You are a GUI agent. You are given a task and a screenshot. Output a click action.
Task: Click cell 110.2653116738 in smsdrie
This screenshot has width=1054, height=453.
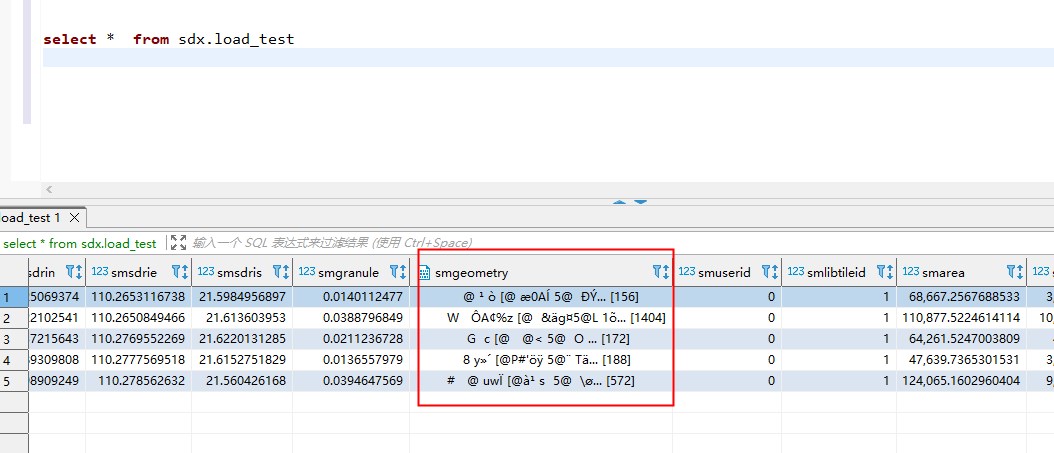pos(138,296)
